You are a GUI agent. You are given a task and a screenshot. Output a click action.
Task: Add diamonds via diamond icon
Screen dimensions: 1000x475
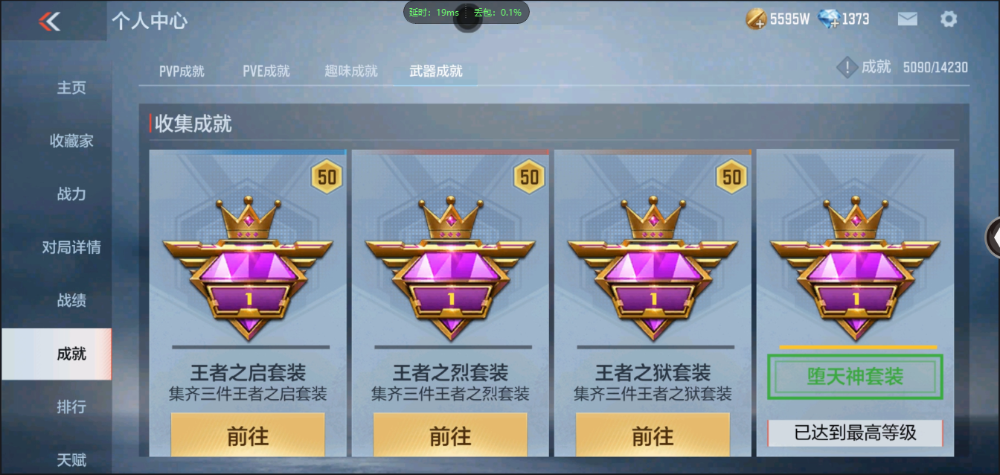pyautogui.click(x=828, y=19)
